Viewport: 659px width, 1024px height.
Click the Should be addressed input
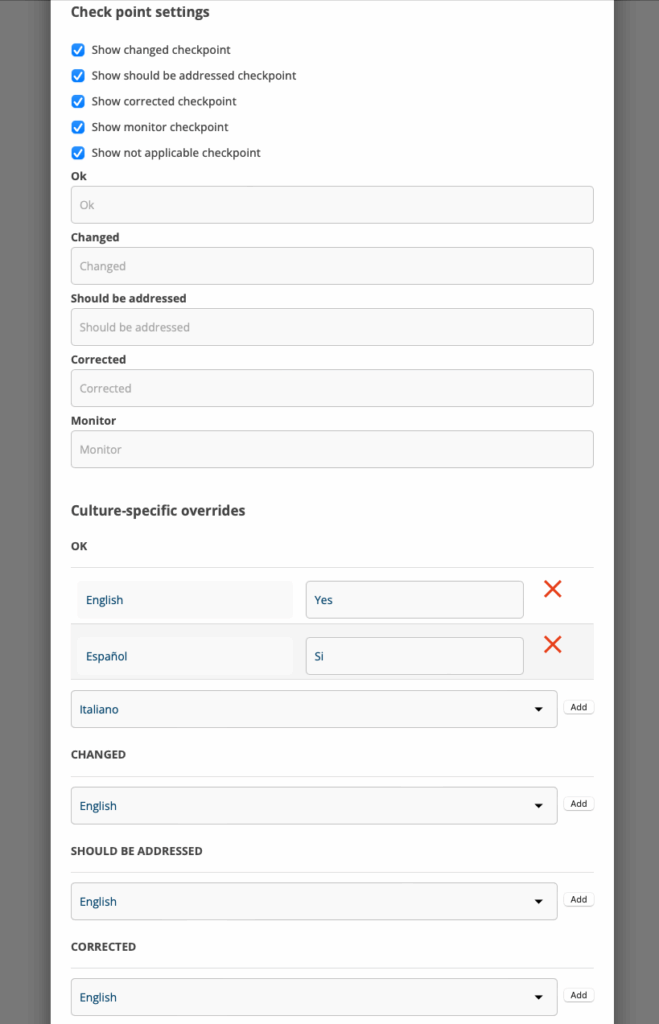coord(332,327)
